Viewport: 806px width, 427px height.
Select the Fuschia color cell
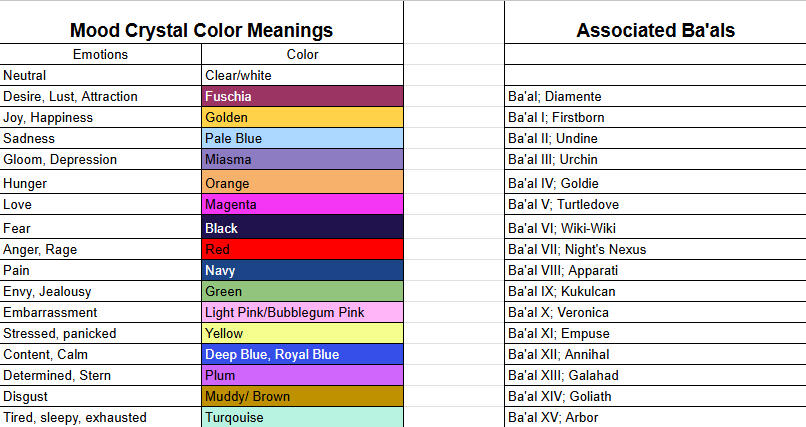[302, 96]
